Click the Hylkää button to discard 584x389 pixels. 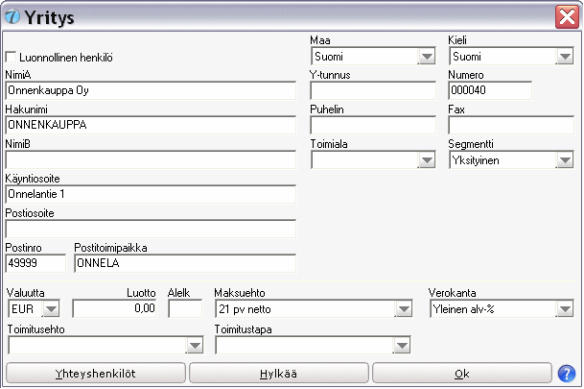279,373
